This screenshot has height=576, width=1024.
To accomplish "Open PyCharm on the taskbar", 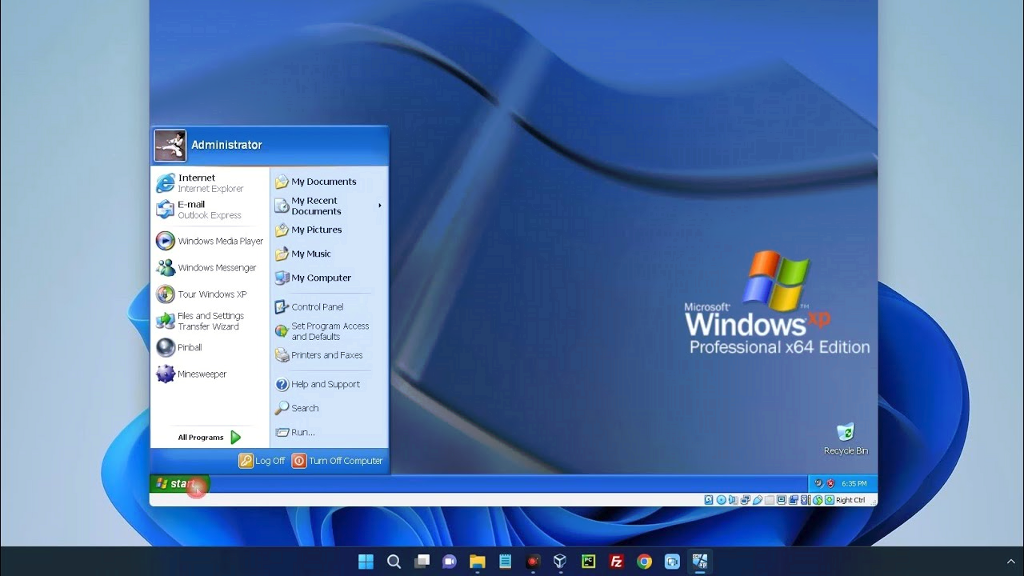I will tap(588, 561).
